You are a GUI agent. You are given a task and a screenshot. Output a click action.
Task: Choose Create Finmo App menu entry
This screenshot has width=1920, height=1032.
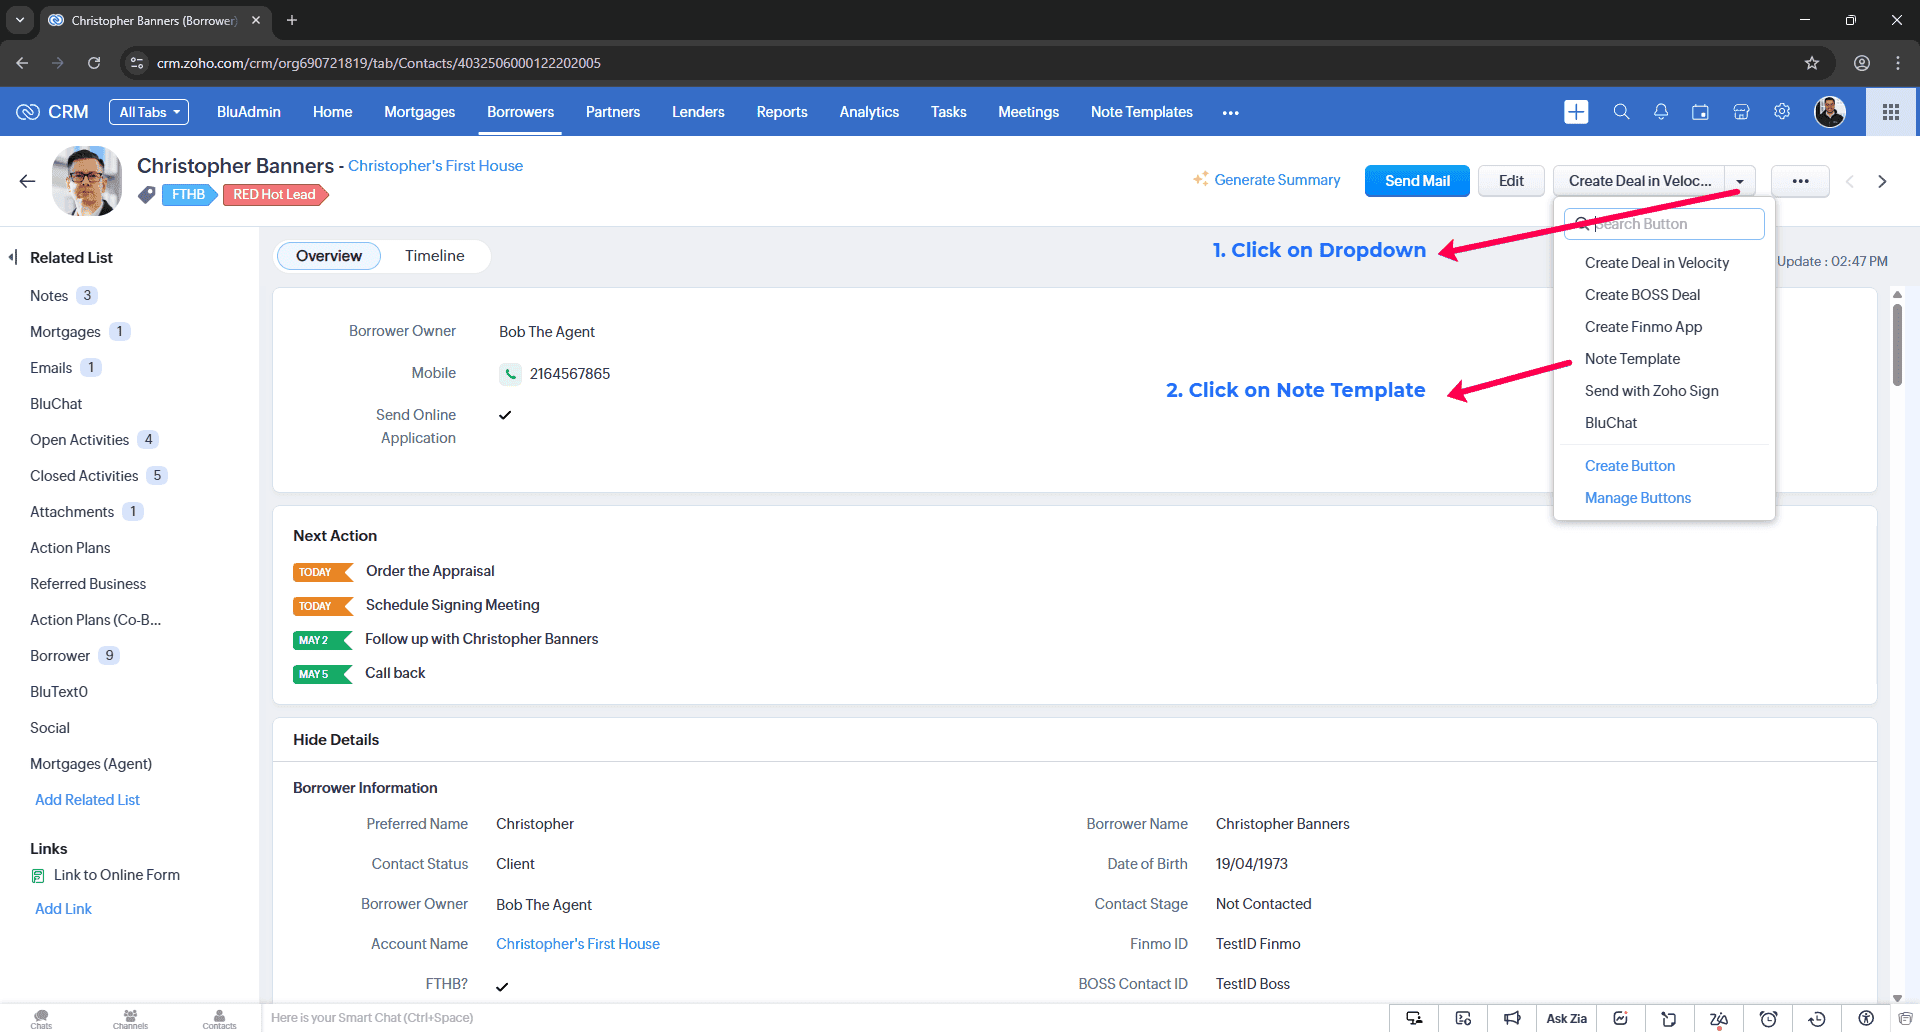(1643, 327)
